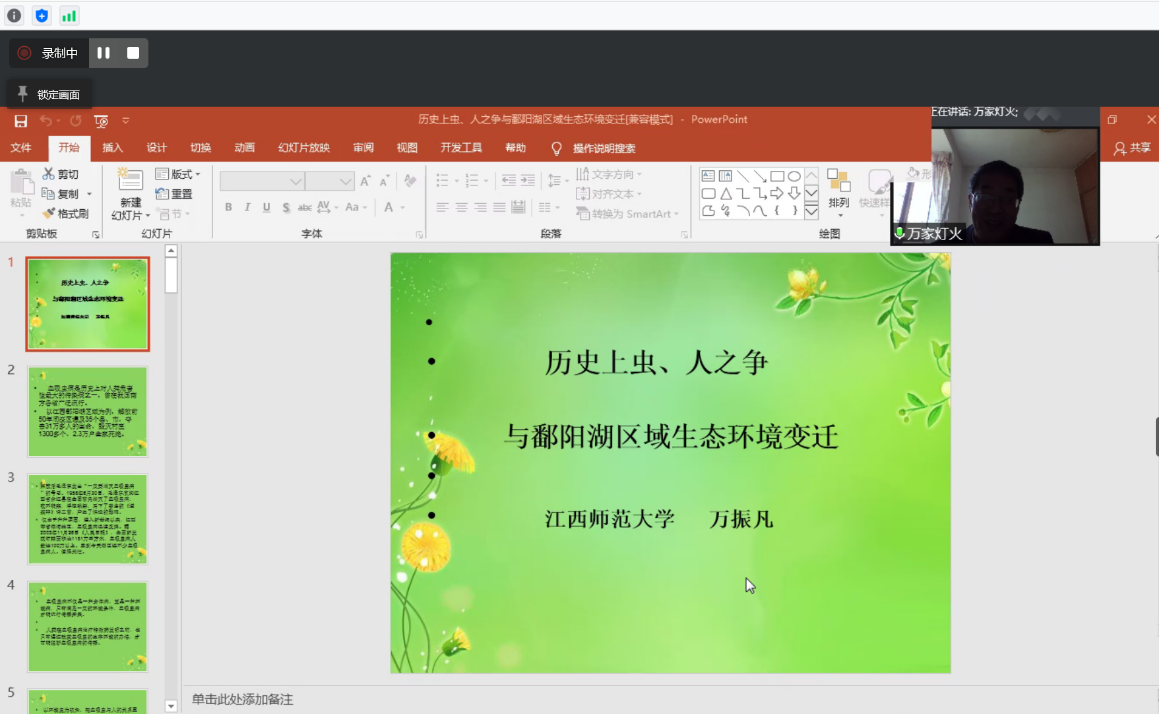Click the Cut (剪切) scissors icon
This screenshot has width=1159, height=714.
pyautogui.click(x=48, y=174)
